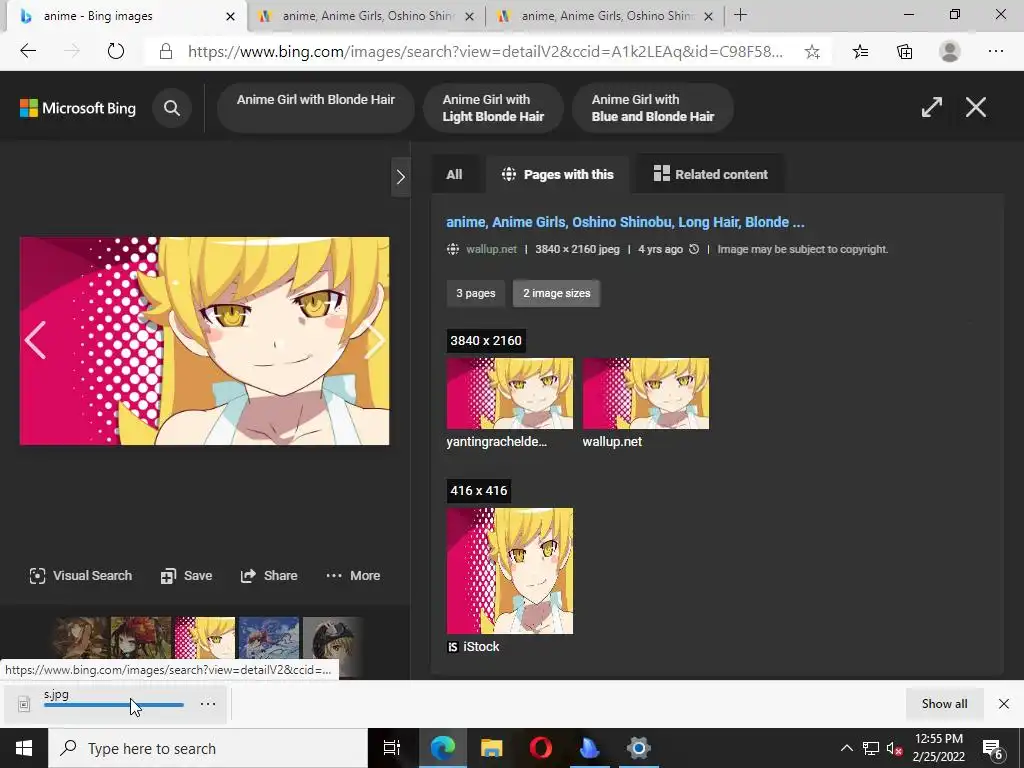Viewport: 1024px width, 768px height.
Task: Open Task View on the taskbar
Action: (392, 748)
